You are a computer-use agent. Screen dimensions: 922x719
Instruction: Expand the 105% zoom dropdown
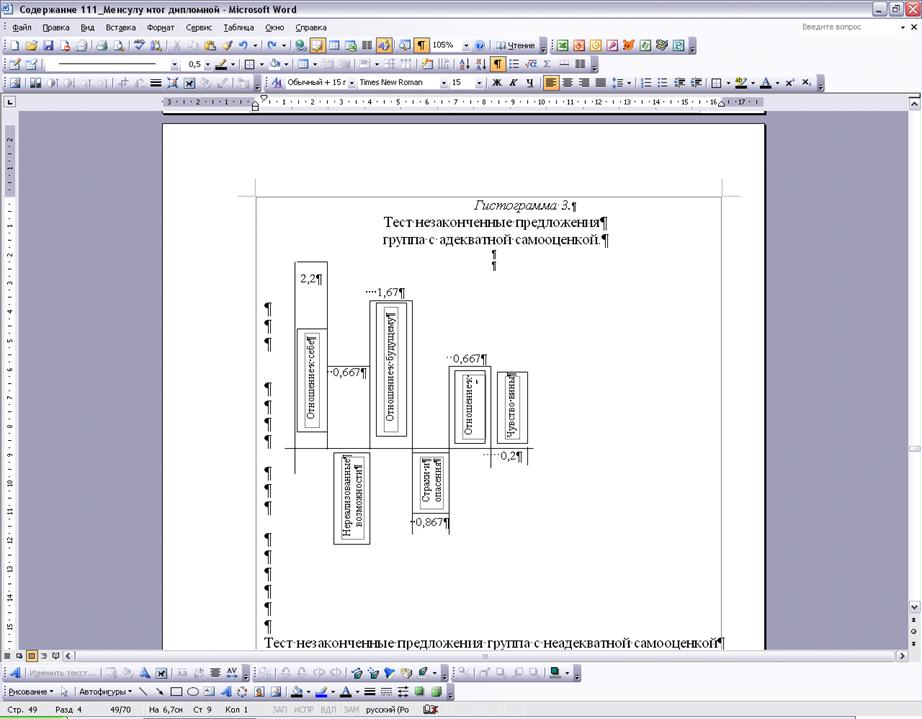click(x=465, y=46)
